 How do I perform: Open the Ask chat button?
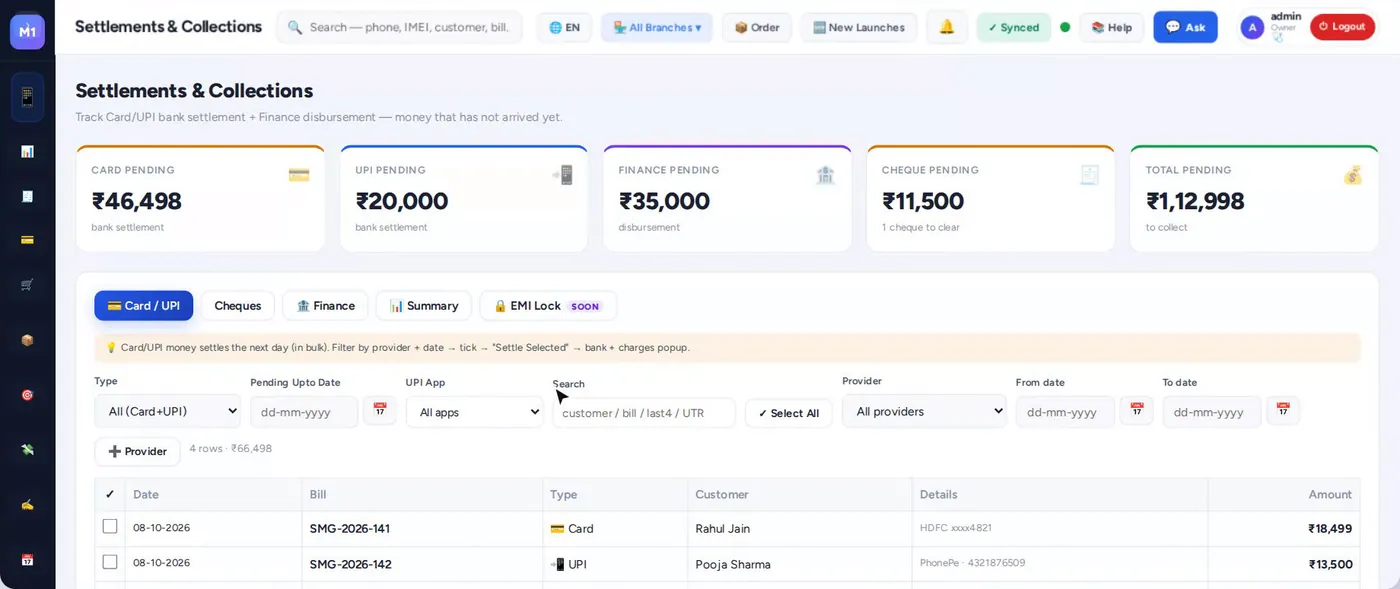point(1185,27)
